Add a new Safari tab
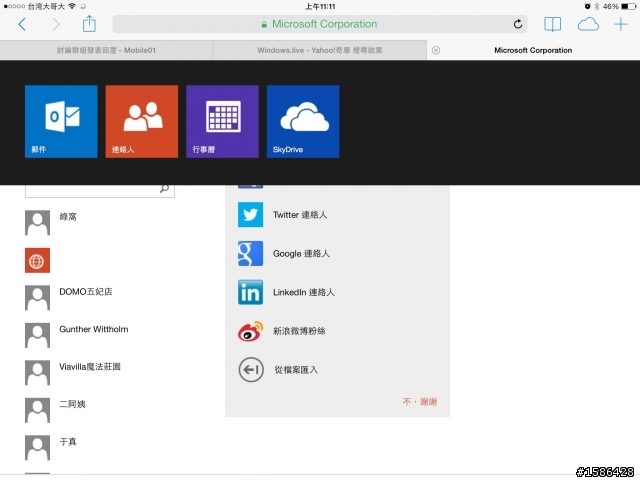Image resolution: width=640 pixels, height=480 pixels. [620, 24]
